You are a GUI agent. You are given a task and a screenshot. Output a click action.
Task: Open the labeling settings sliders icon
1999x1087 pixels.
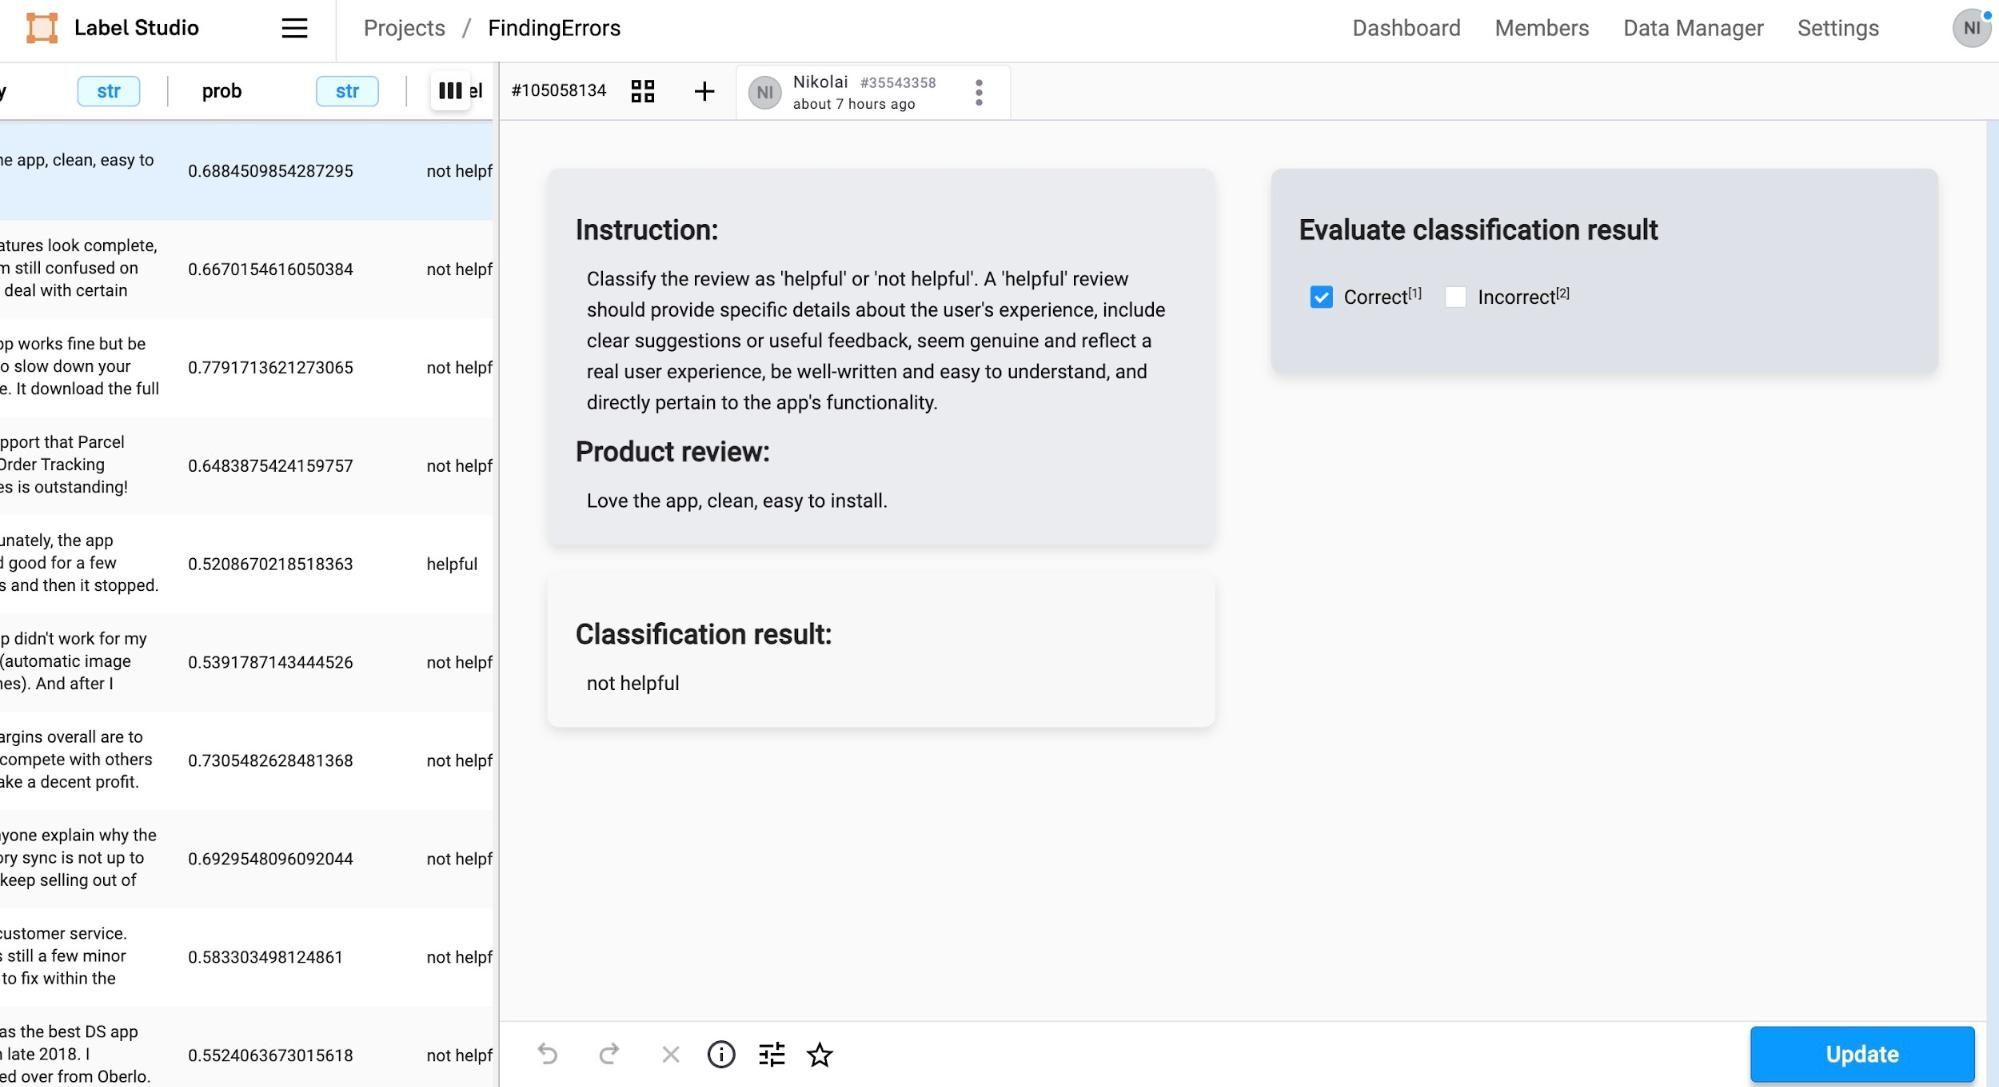click(771, 1054)
